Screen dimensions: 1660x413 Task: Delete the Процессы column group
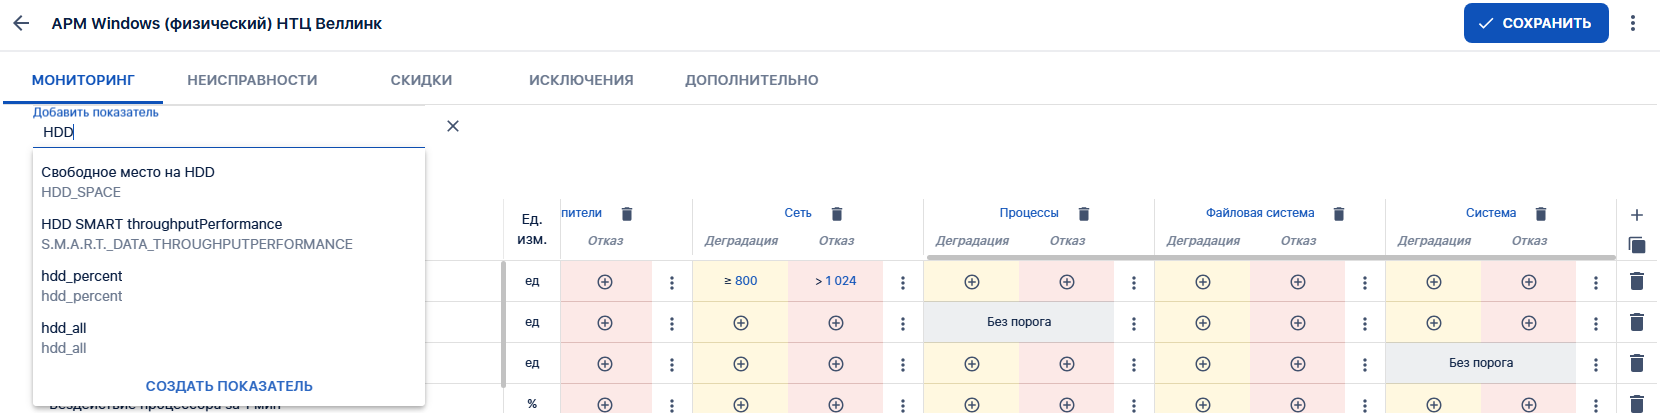click(x=1084, y=214)
